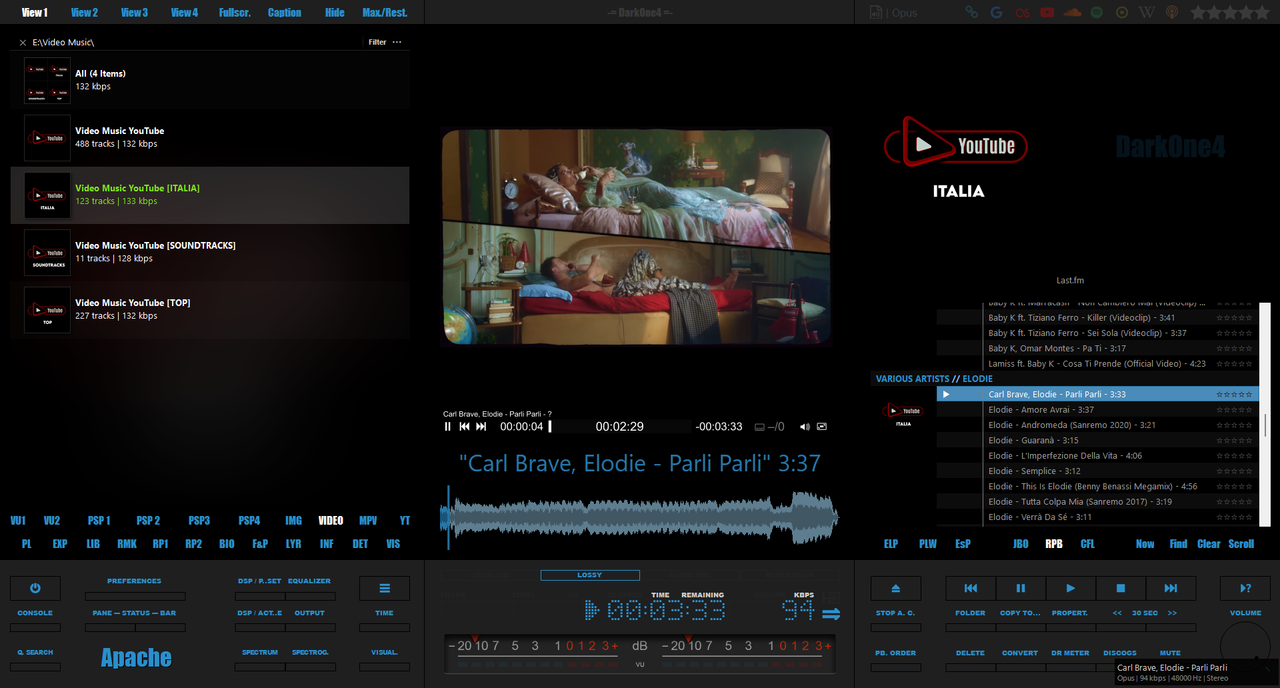Screen dimensions: 1280x688
Task: Click the power button icon
Action: [x=35, y=588]
